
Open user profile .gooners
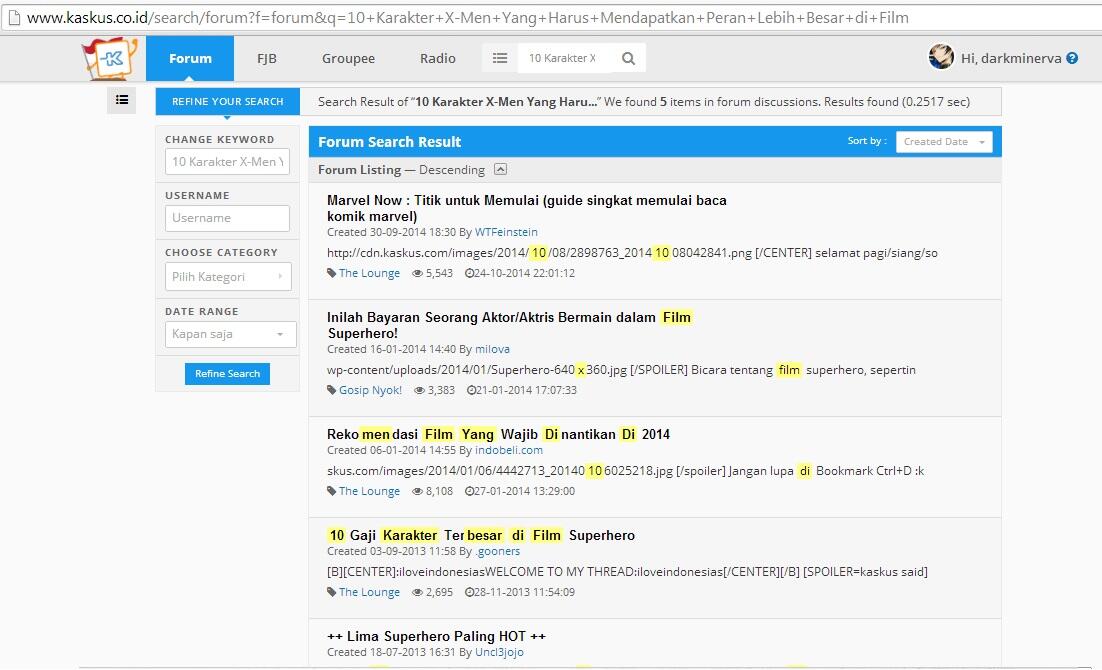(x=498, y=552)
